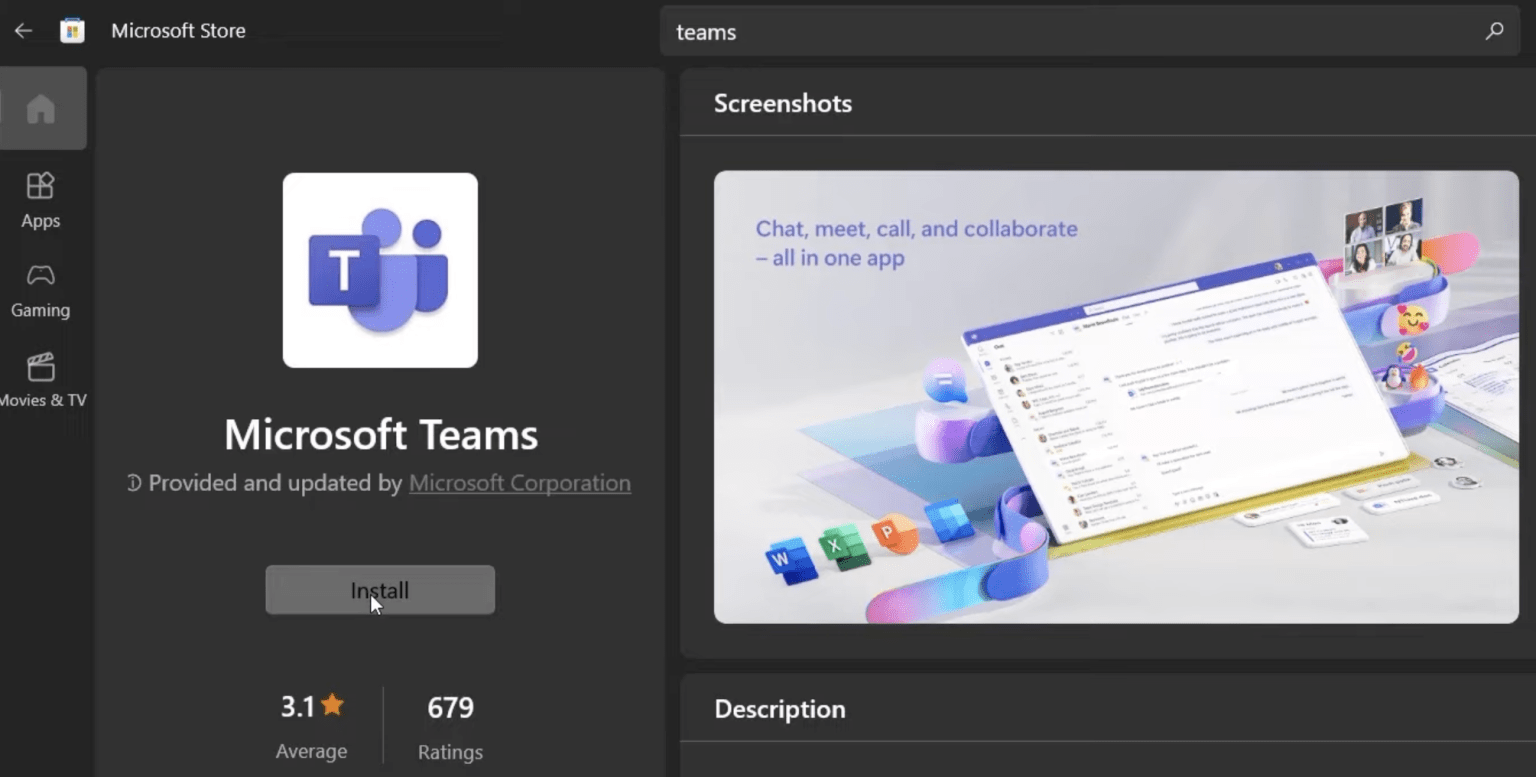Switch to the Apps tab

[40, 200]
